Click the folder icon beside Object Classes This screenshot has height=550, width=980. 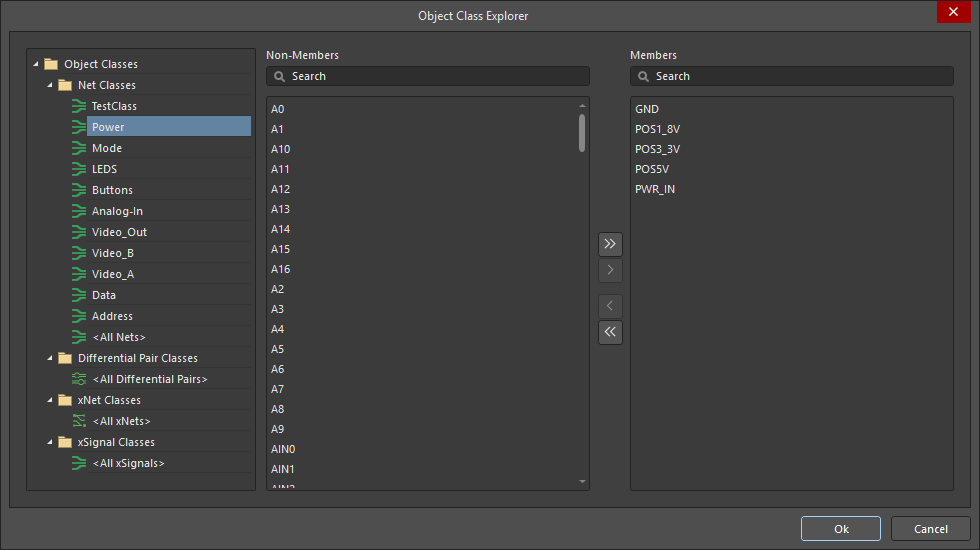[51, 64]
